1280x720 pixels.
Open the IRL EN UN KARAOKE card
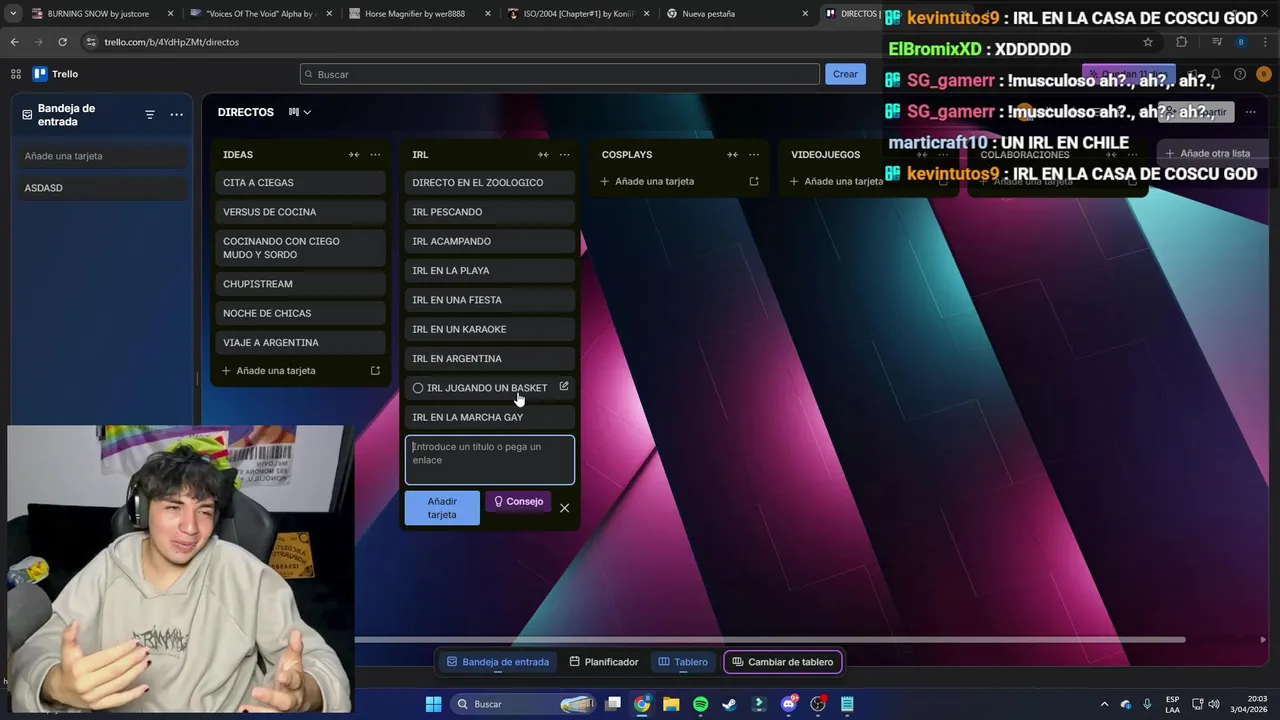[x=490, y=329]
